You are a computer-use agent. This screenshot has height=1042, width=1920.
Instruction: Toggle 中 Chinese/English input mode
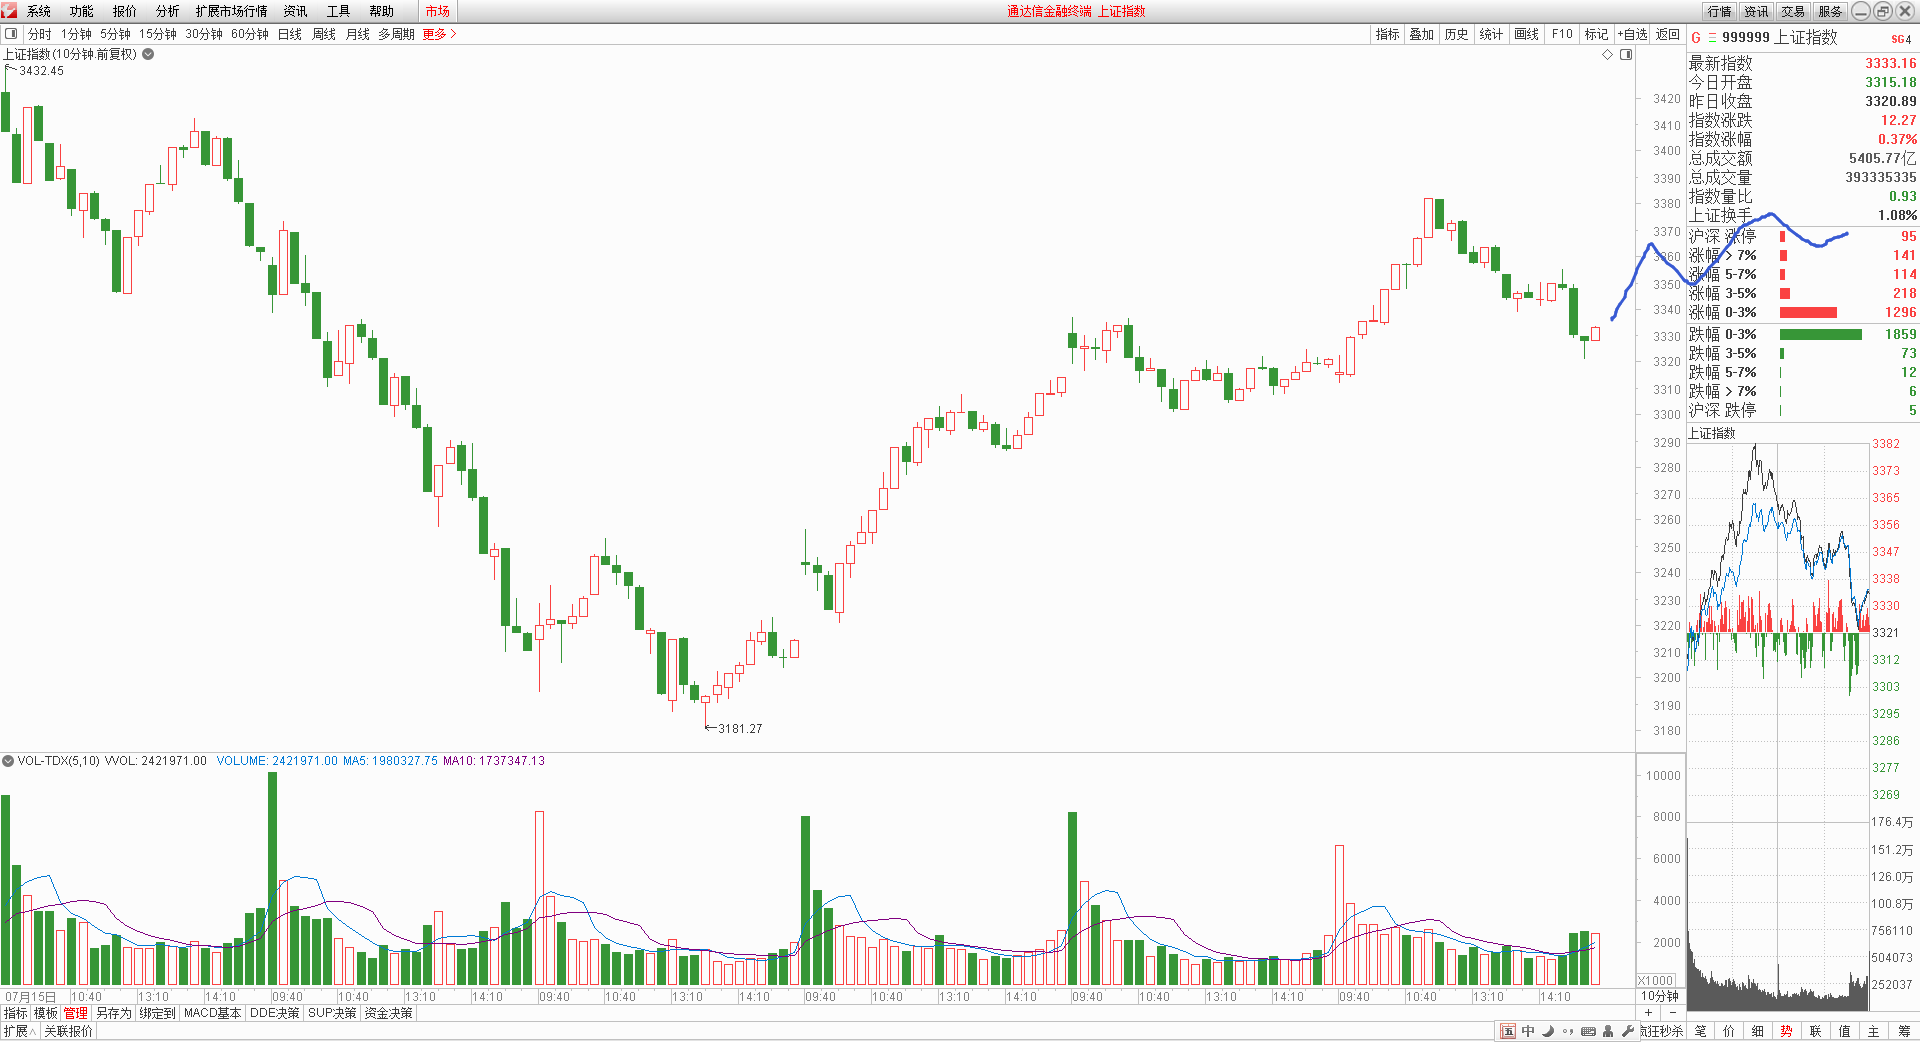[1528, 1031]
